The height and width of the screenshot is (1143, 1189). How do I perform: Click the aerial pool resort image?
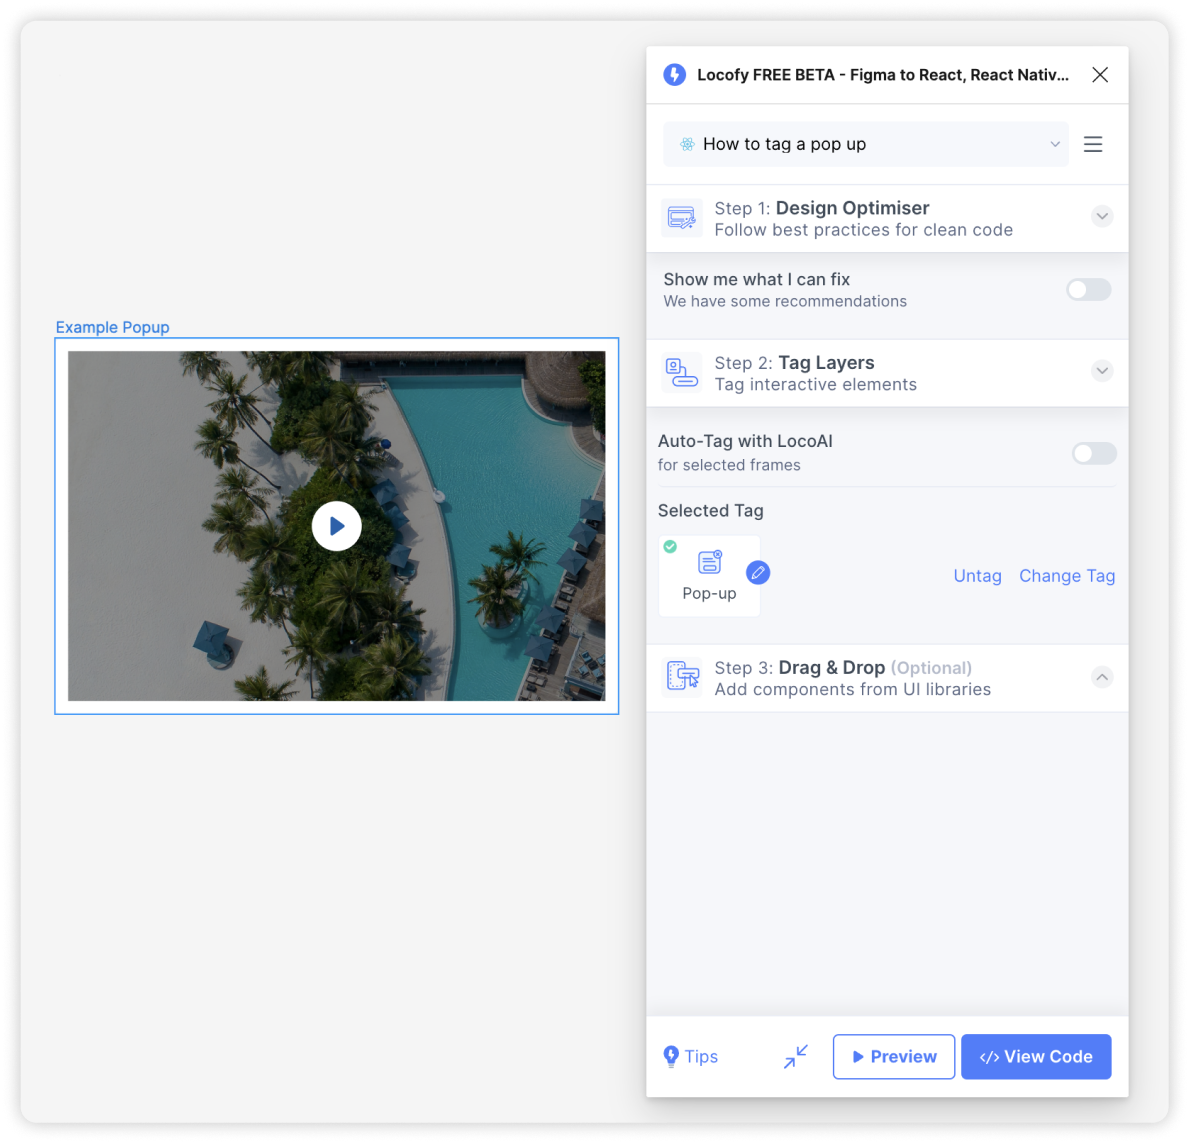tap(336, 526)
